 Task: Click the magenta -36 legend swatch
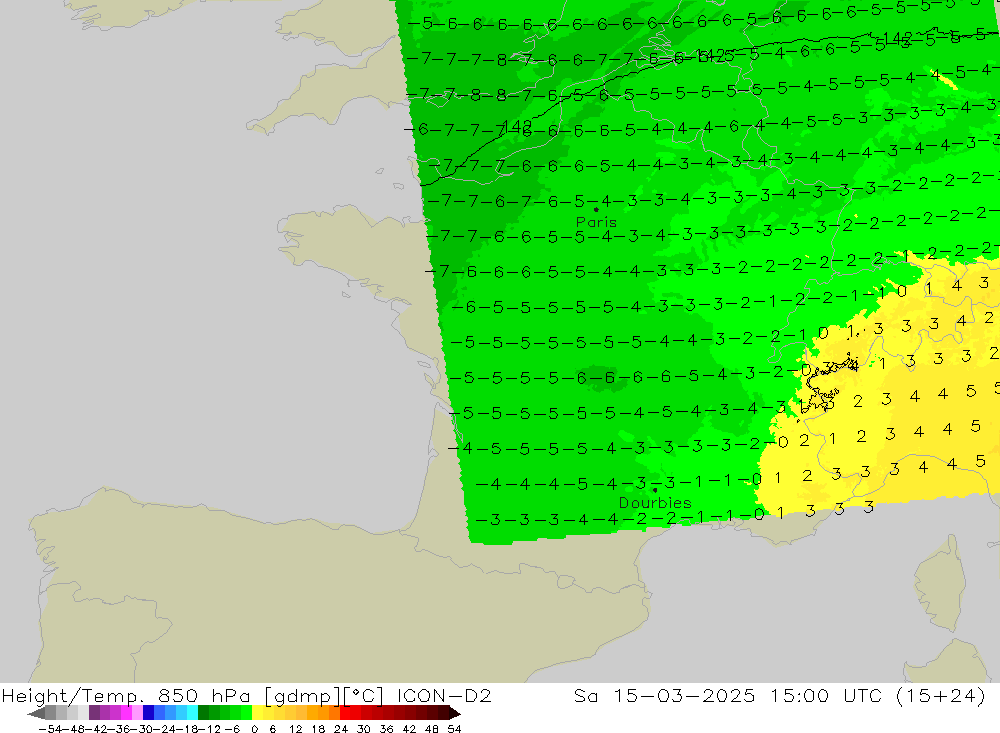(x=126, y=713)
